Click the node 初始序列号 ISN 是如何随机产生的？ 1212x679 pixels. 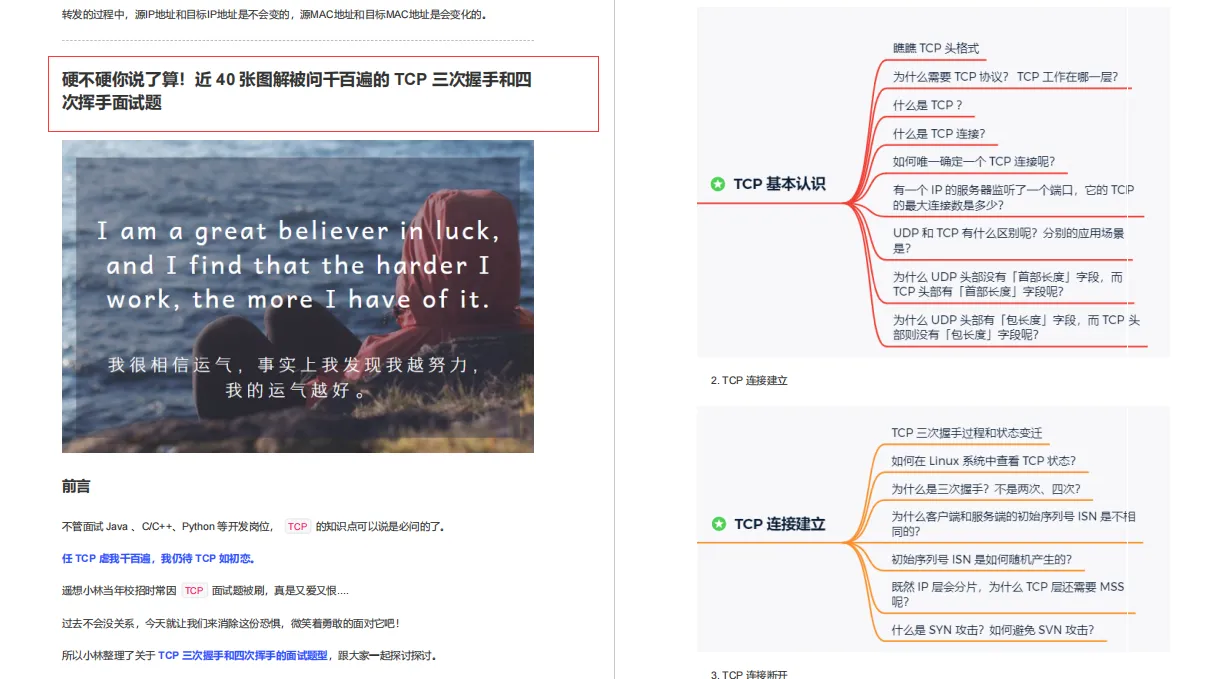tap(981, 559)
